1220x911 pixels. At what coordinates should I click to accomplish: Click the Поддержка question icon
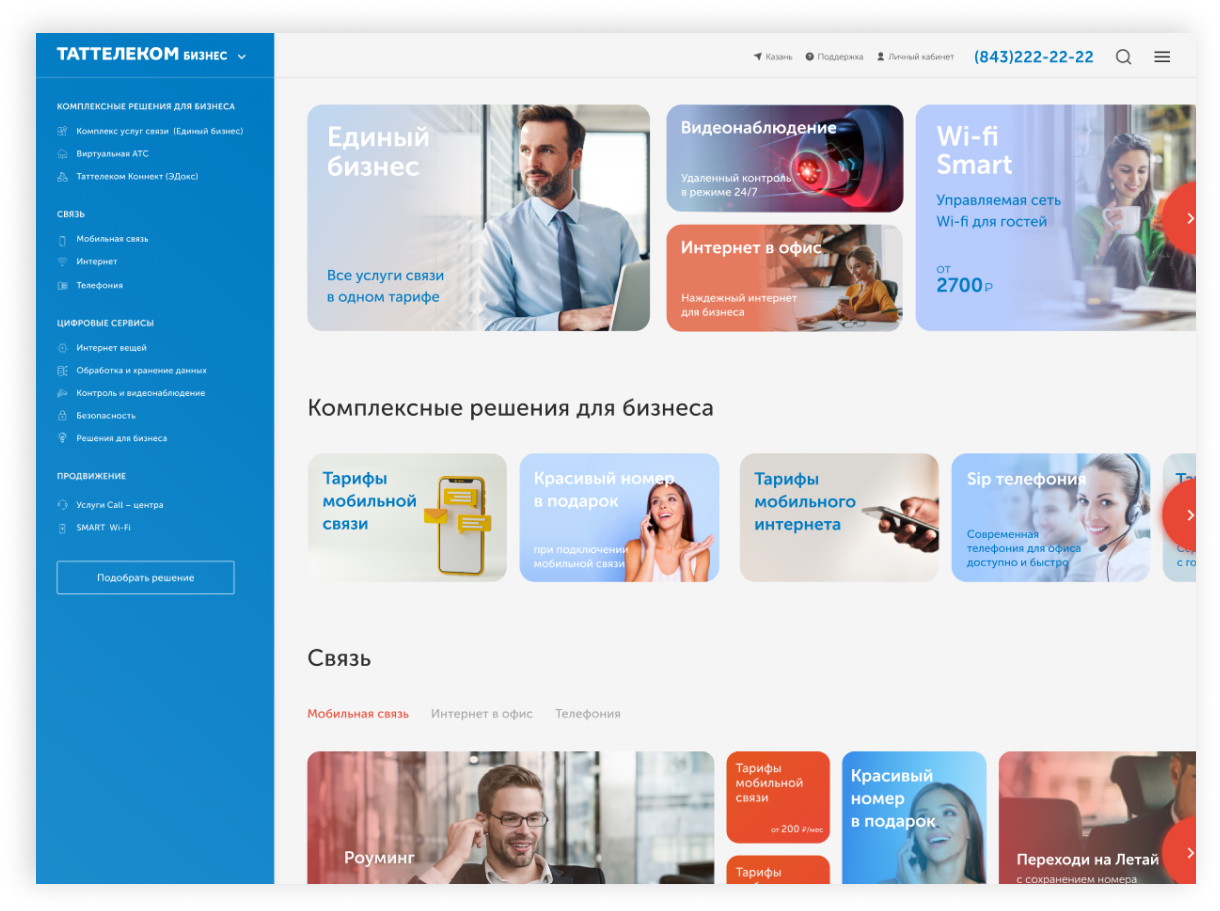810,57
